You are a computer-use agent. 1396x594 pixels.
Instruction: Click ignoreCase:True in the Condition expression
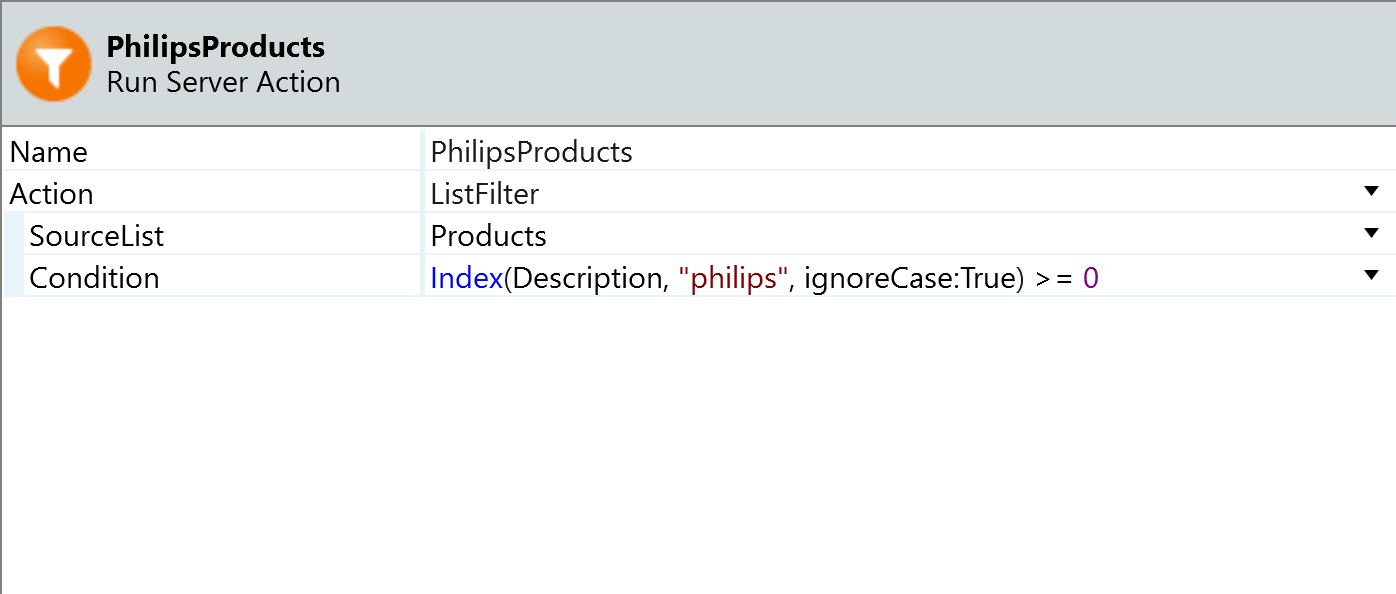coord(912,278)
